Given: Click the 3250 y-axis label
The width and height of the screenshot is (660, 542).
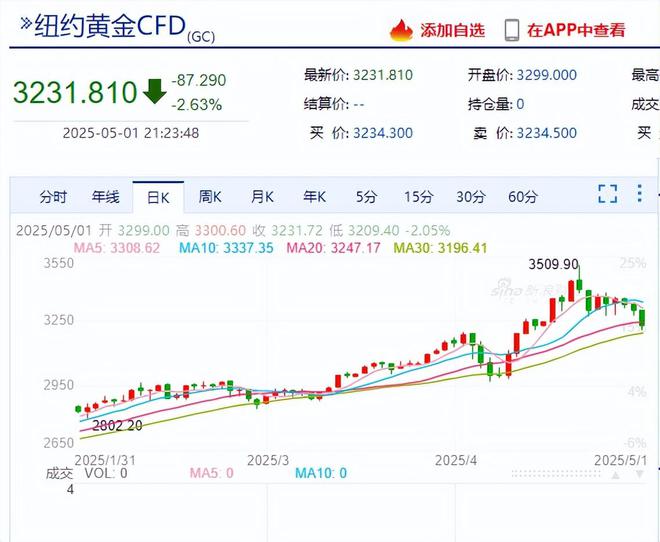Looking at the screenshot, I should 59,320.
